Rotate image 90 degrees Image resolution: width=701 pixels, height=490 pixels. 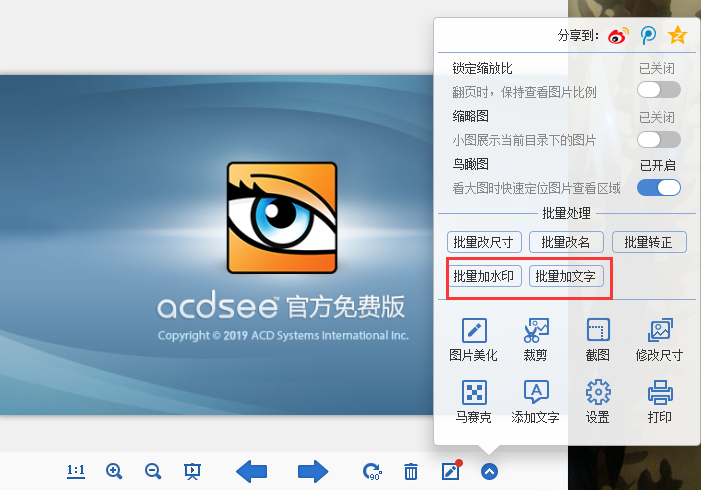coord(372,472)
